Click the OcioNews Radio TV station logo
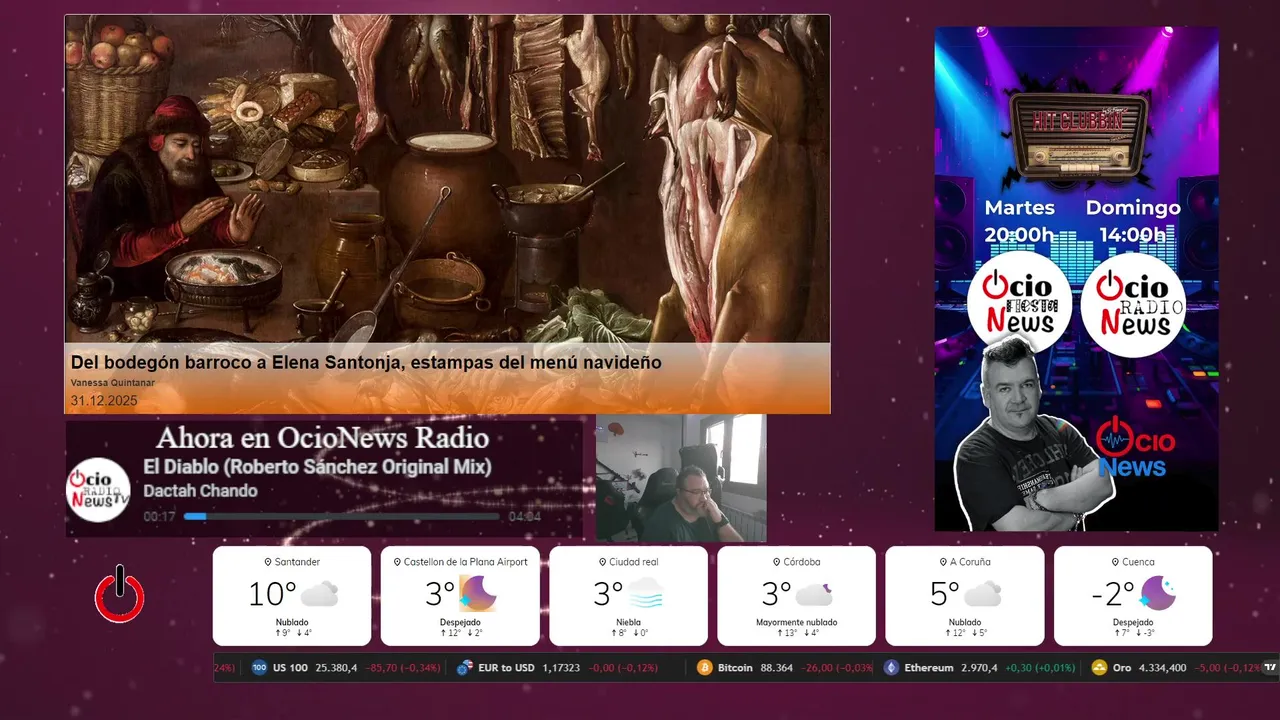1280x720 pixels. pyautogui.click(x=98, y=490)
